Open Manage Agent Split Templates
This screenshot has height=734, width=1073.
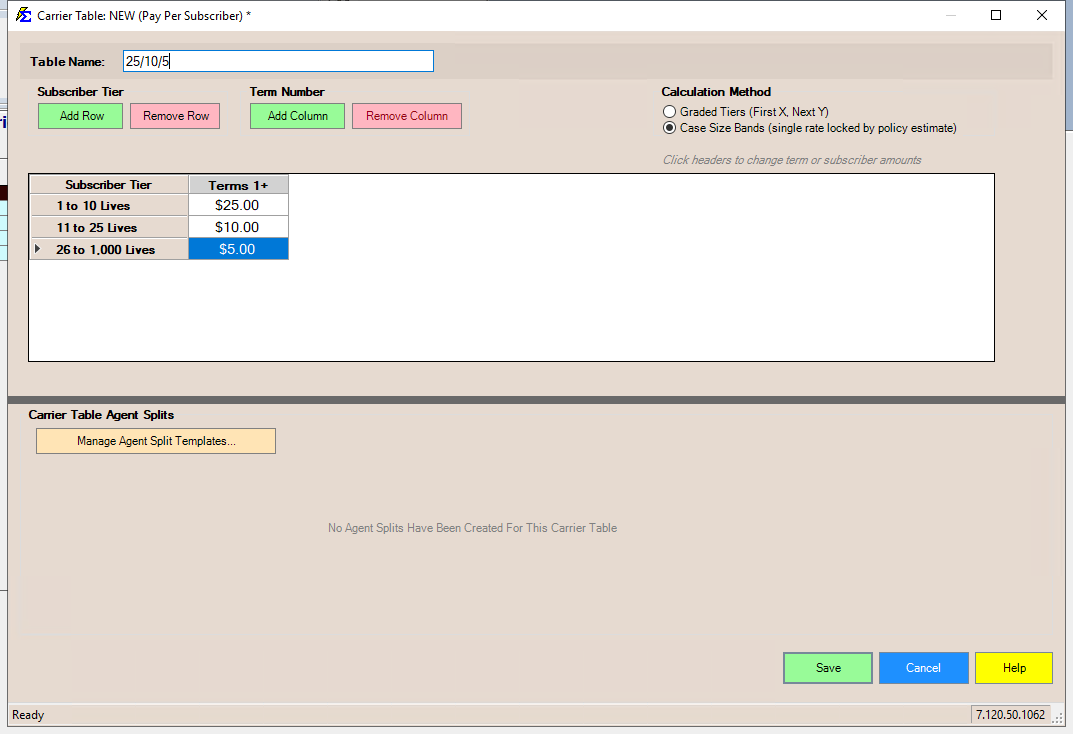click(x=156, y=441)
